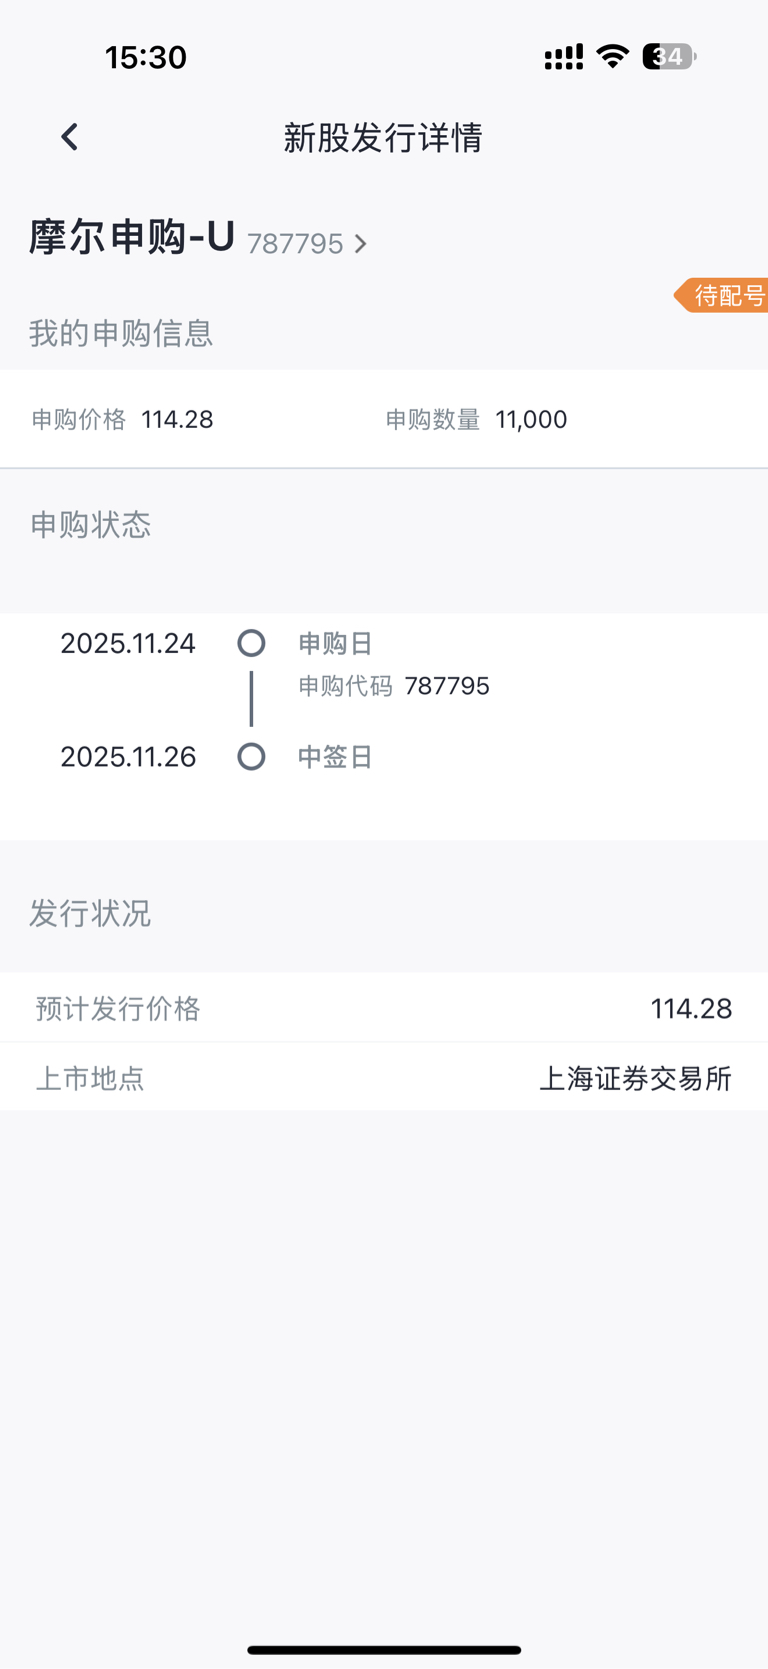The height and width of the screenshot is (1669, 768).
Task: Tap the 新股发行详情 page title
Action: [x=383, y=137]
